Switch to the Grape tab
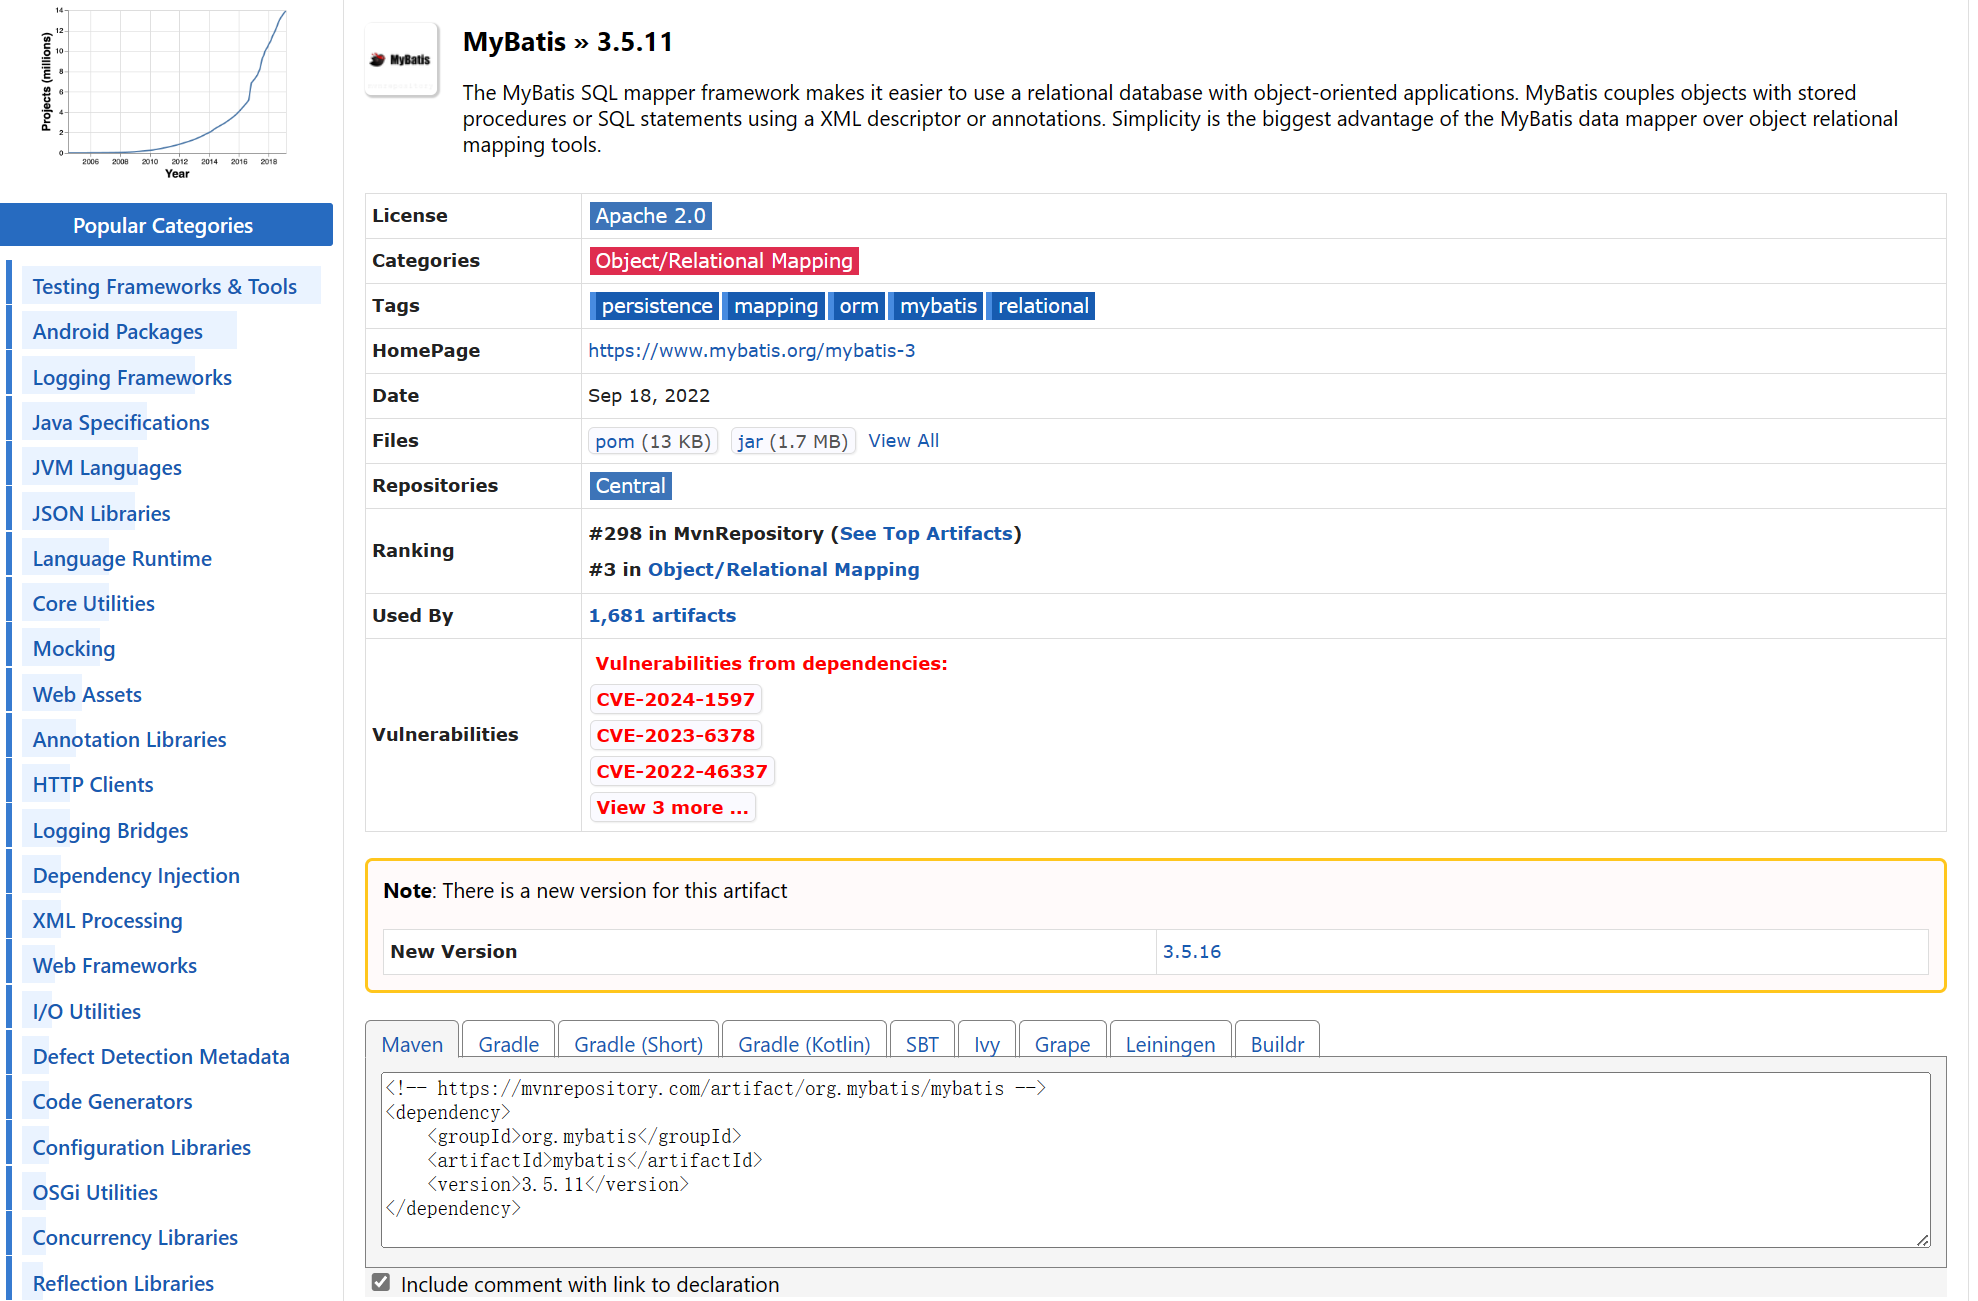 (x=1062, y=1044)
